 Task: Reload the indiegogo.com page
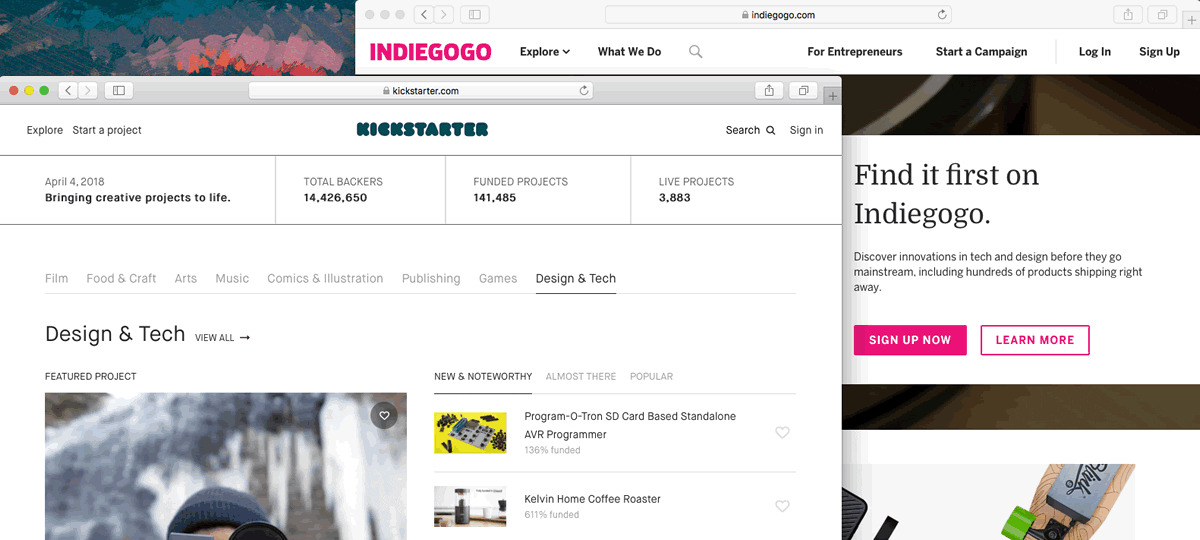(x=941, y=15)
